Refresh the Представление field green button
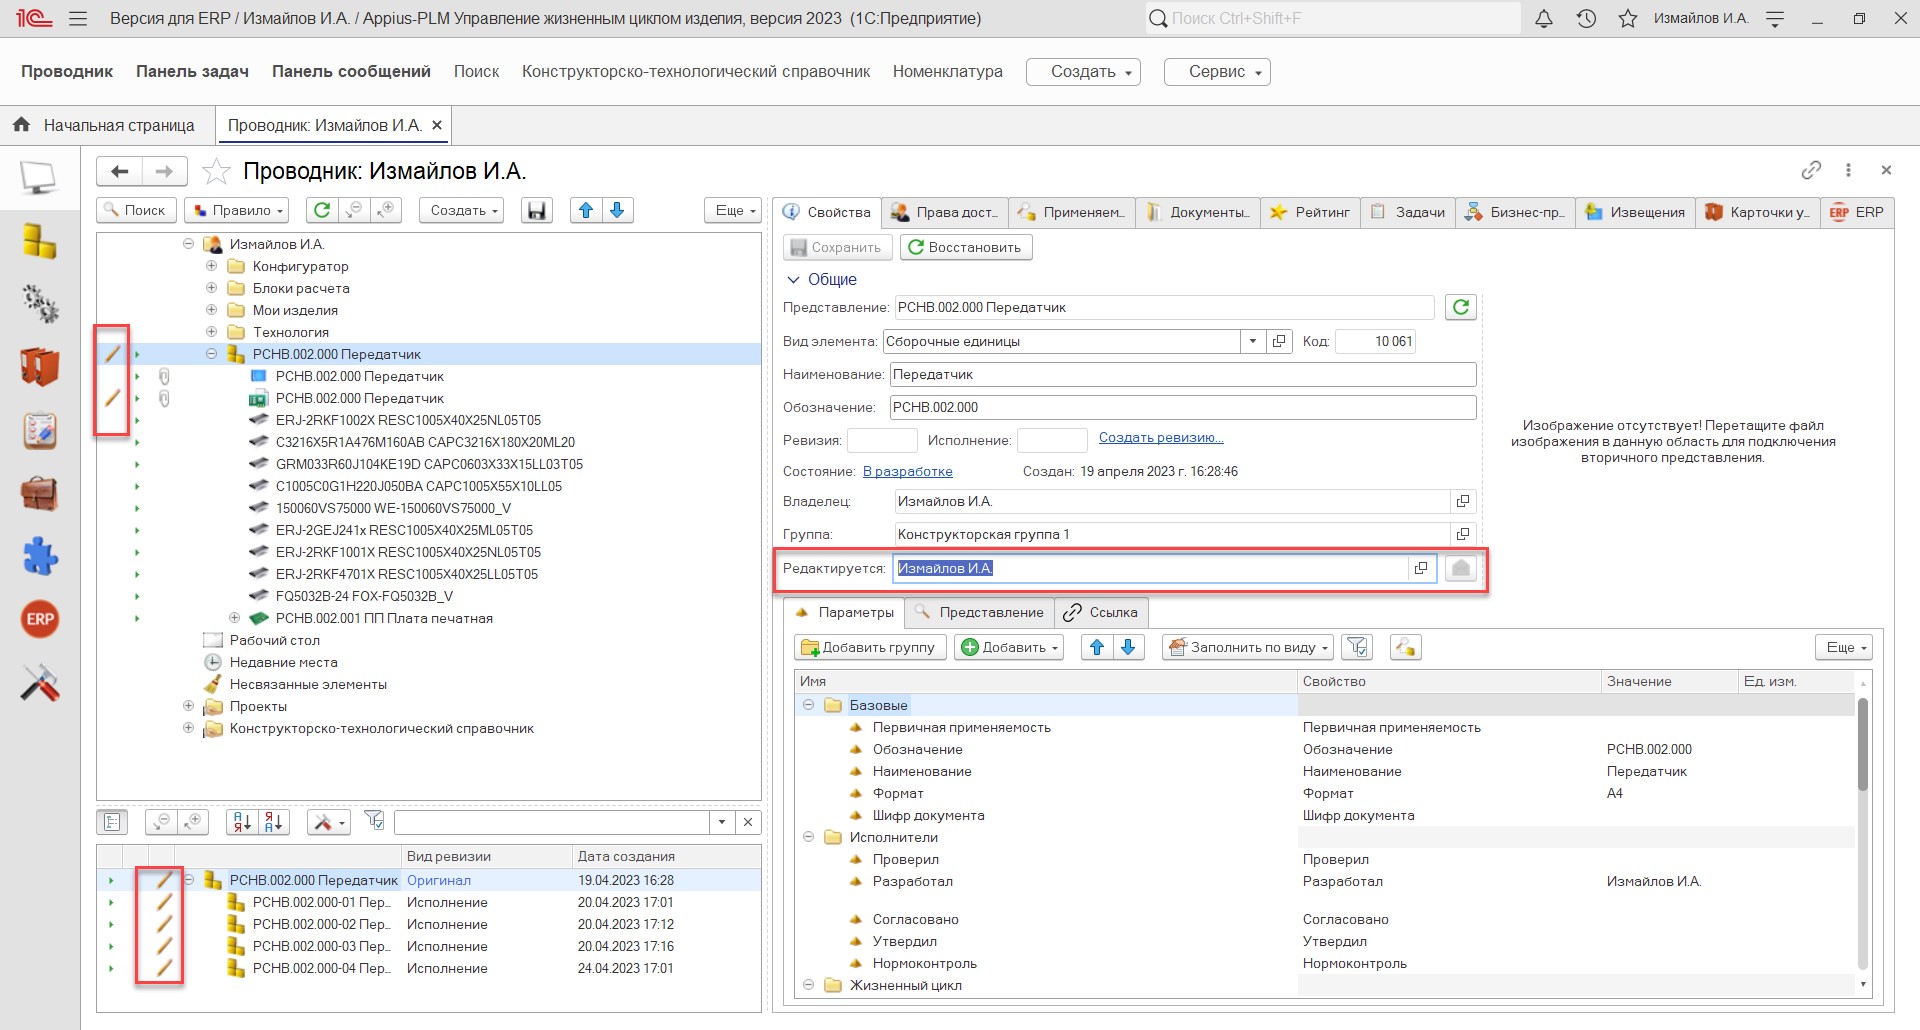 click(1461, 307)
